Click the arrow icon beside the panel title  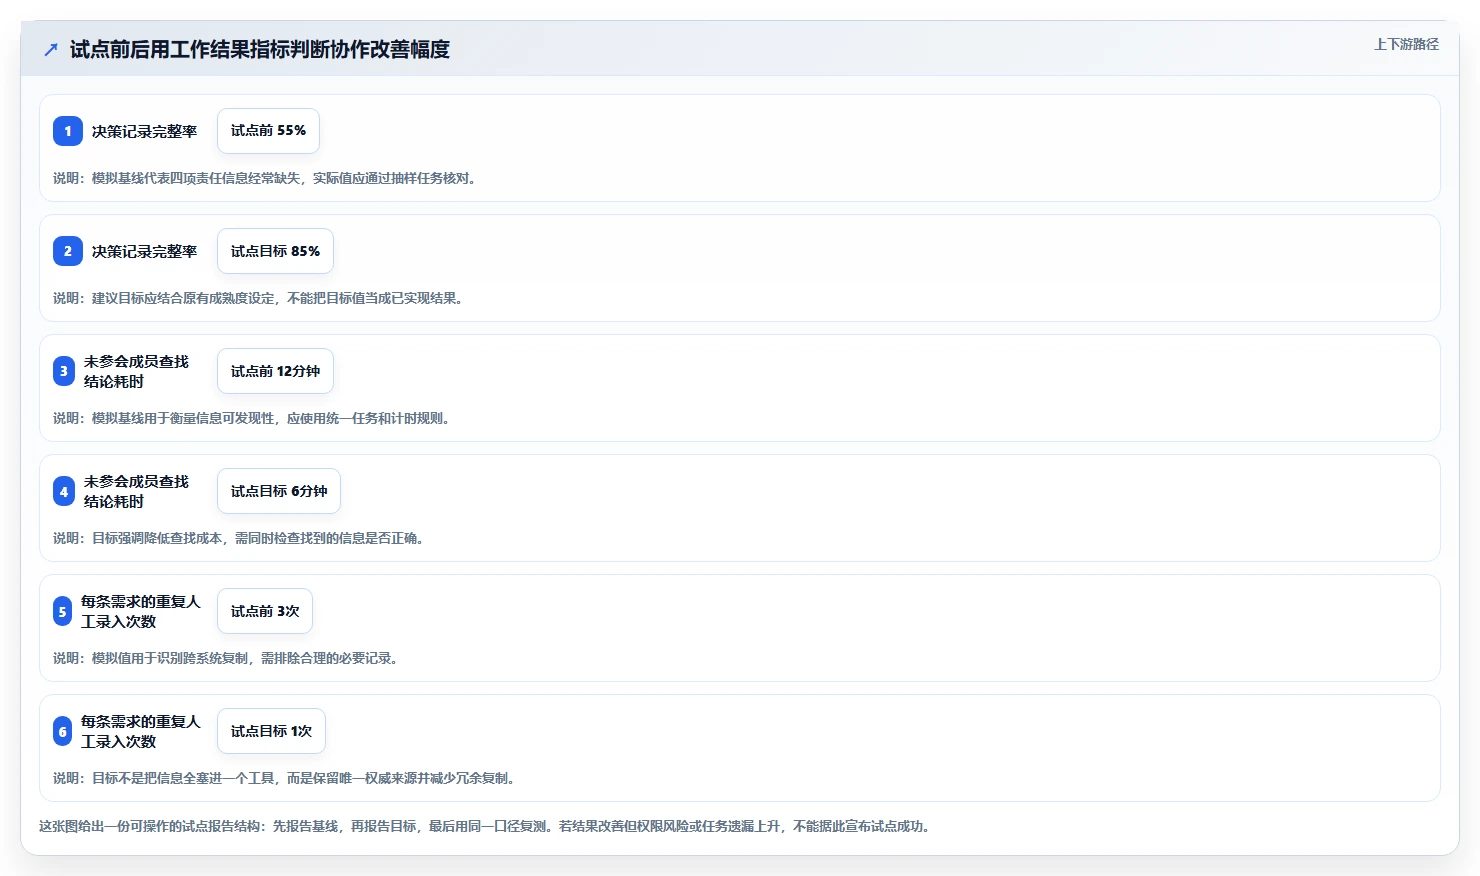click(51, 49)
